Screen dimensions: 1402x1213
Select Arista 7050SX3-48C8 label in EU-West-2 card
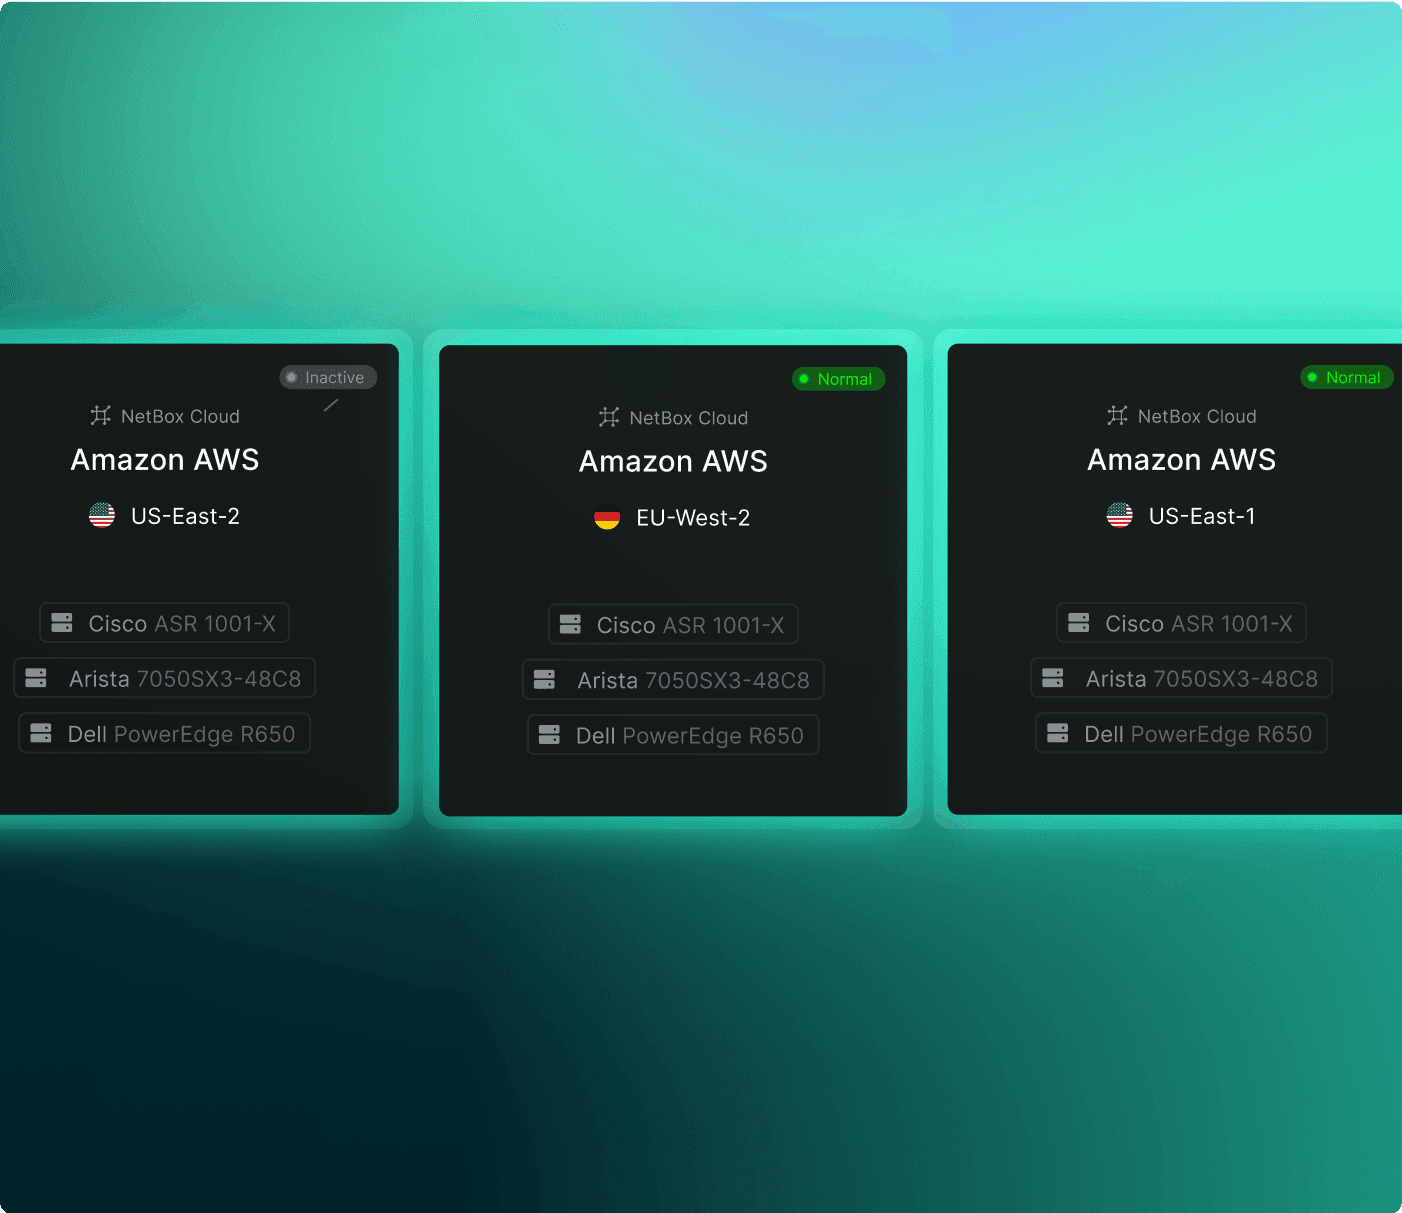tap(693, 680)
